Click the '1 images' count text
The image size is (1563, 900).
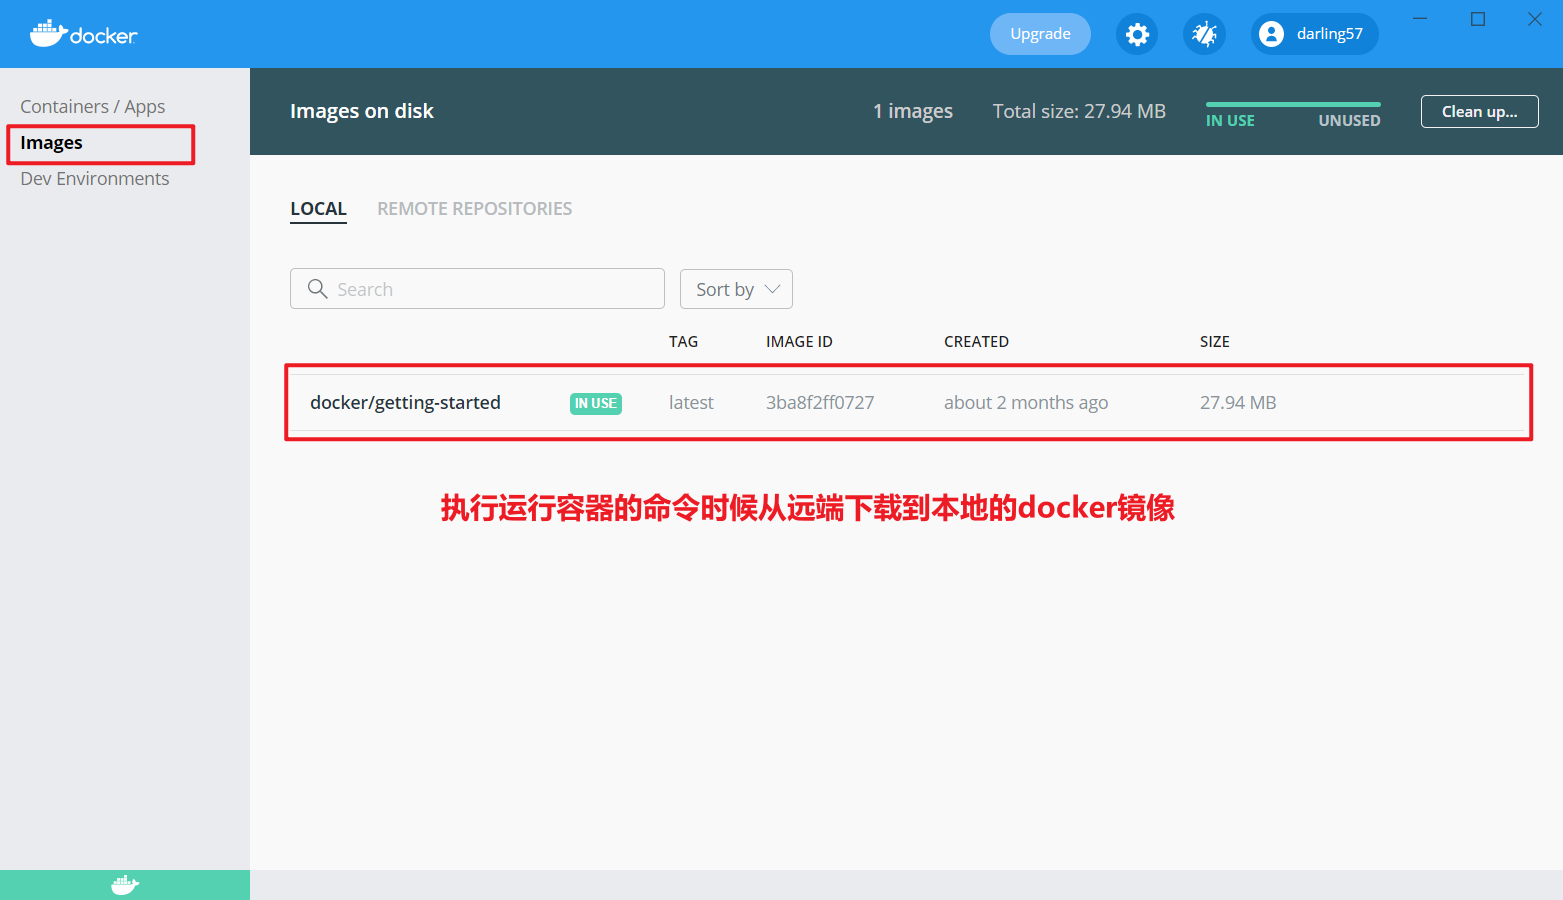point(913,111)
